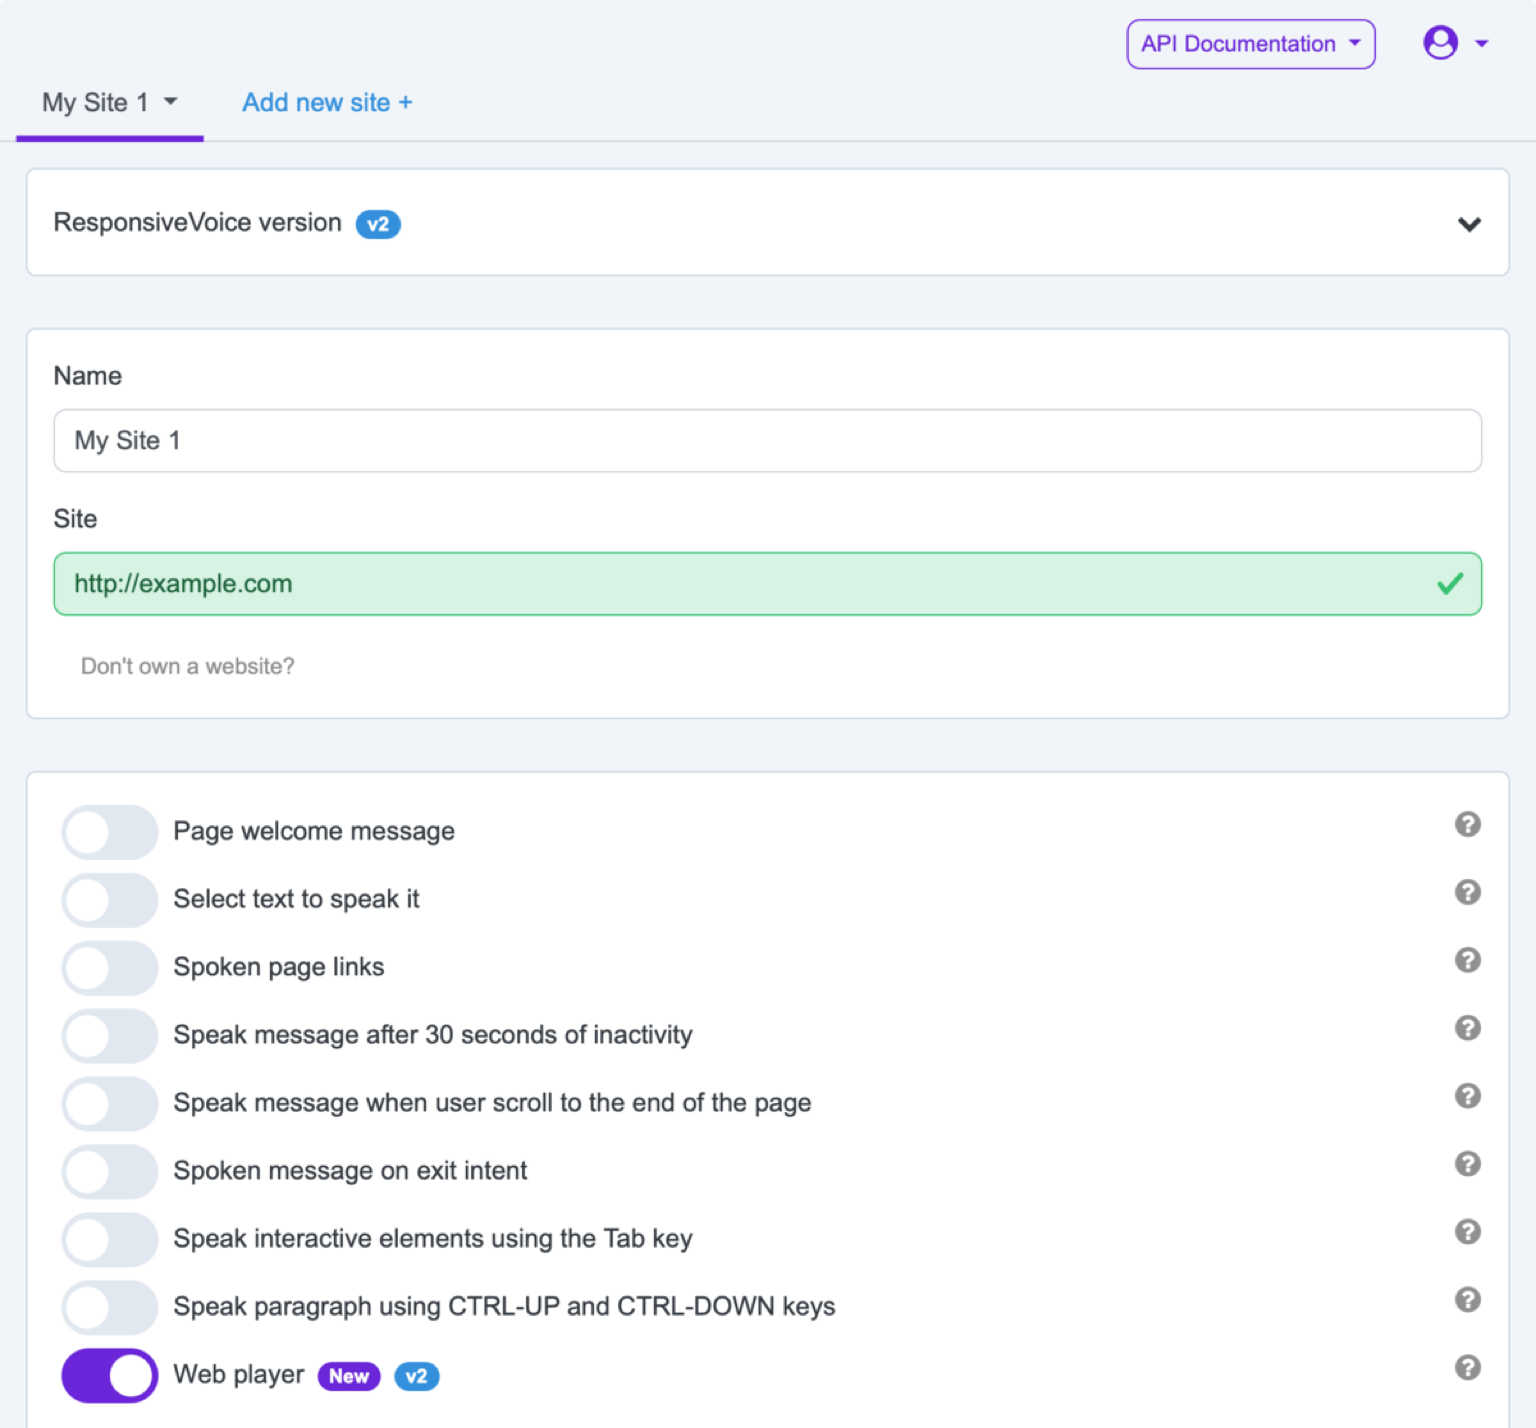
Task: Click the Name input field
Action: pos(768,441)
